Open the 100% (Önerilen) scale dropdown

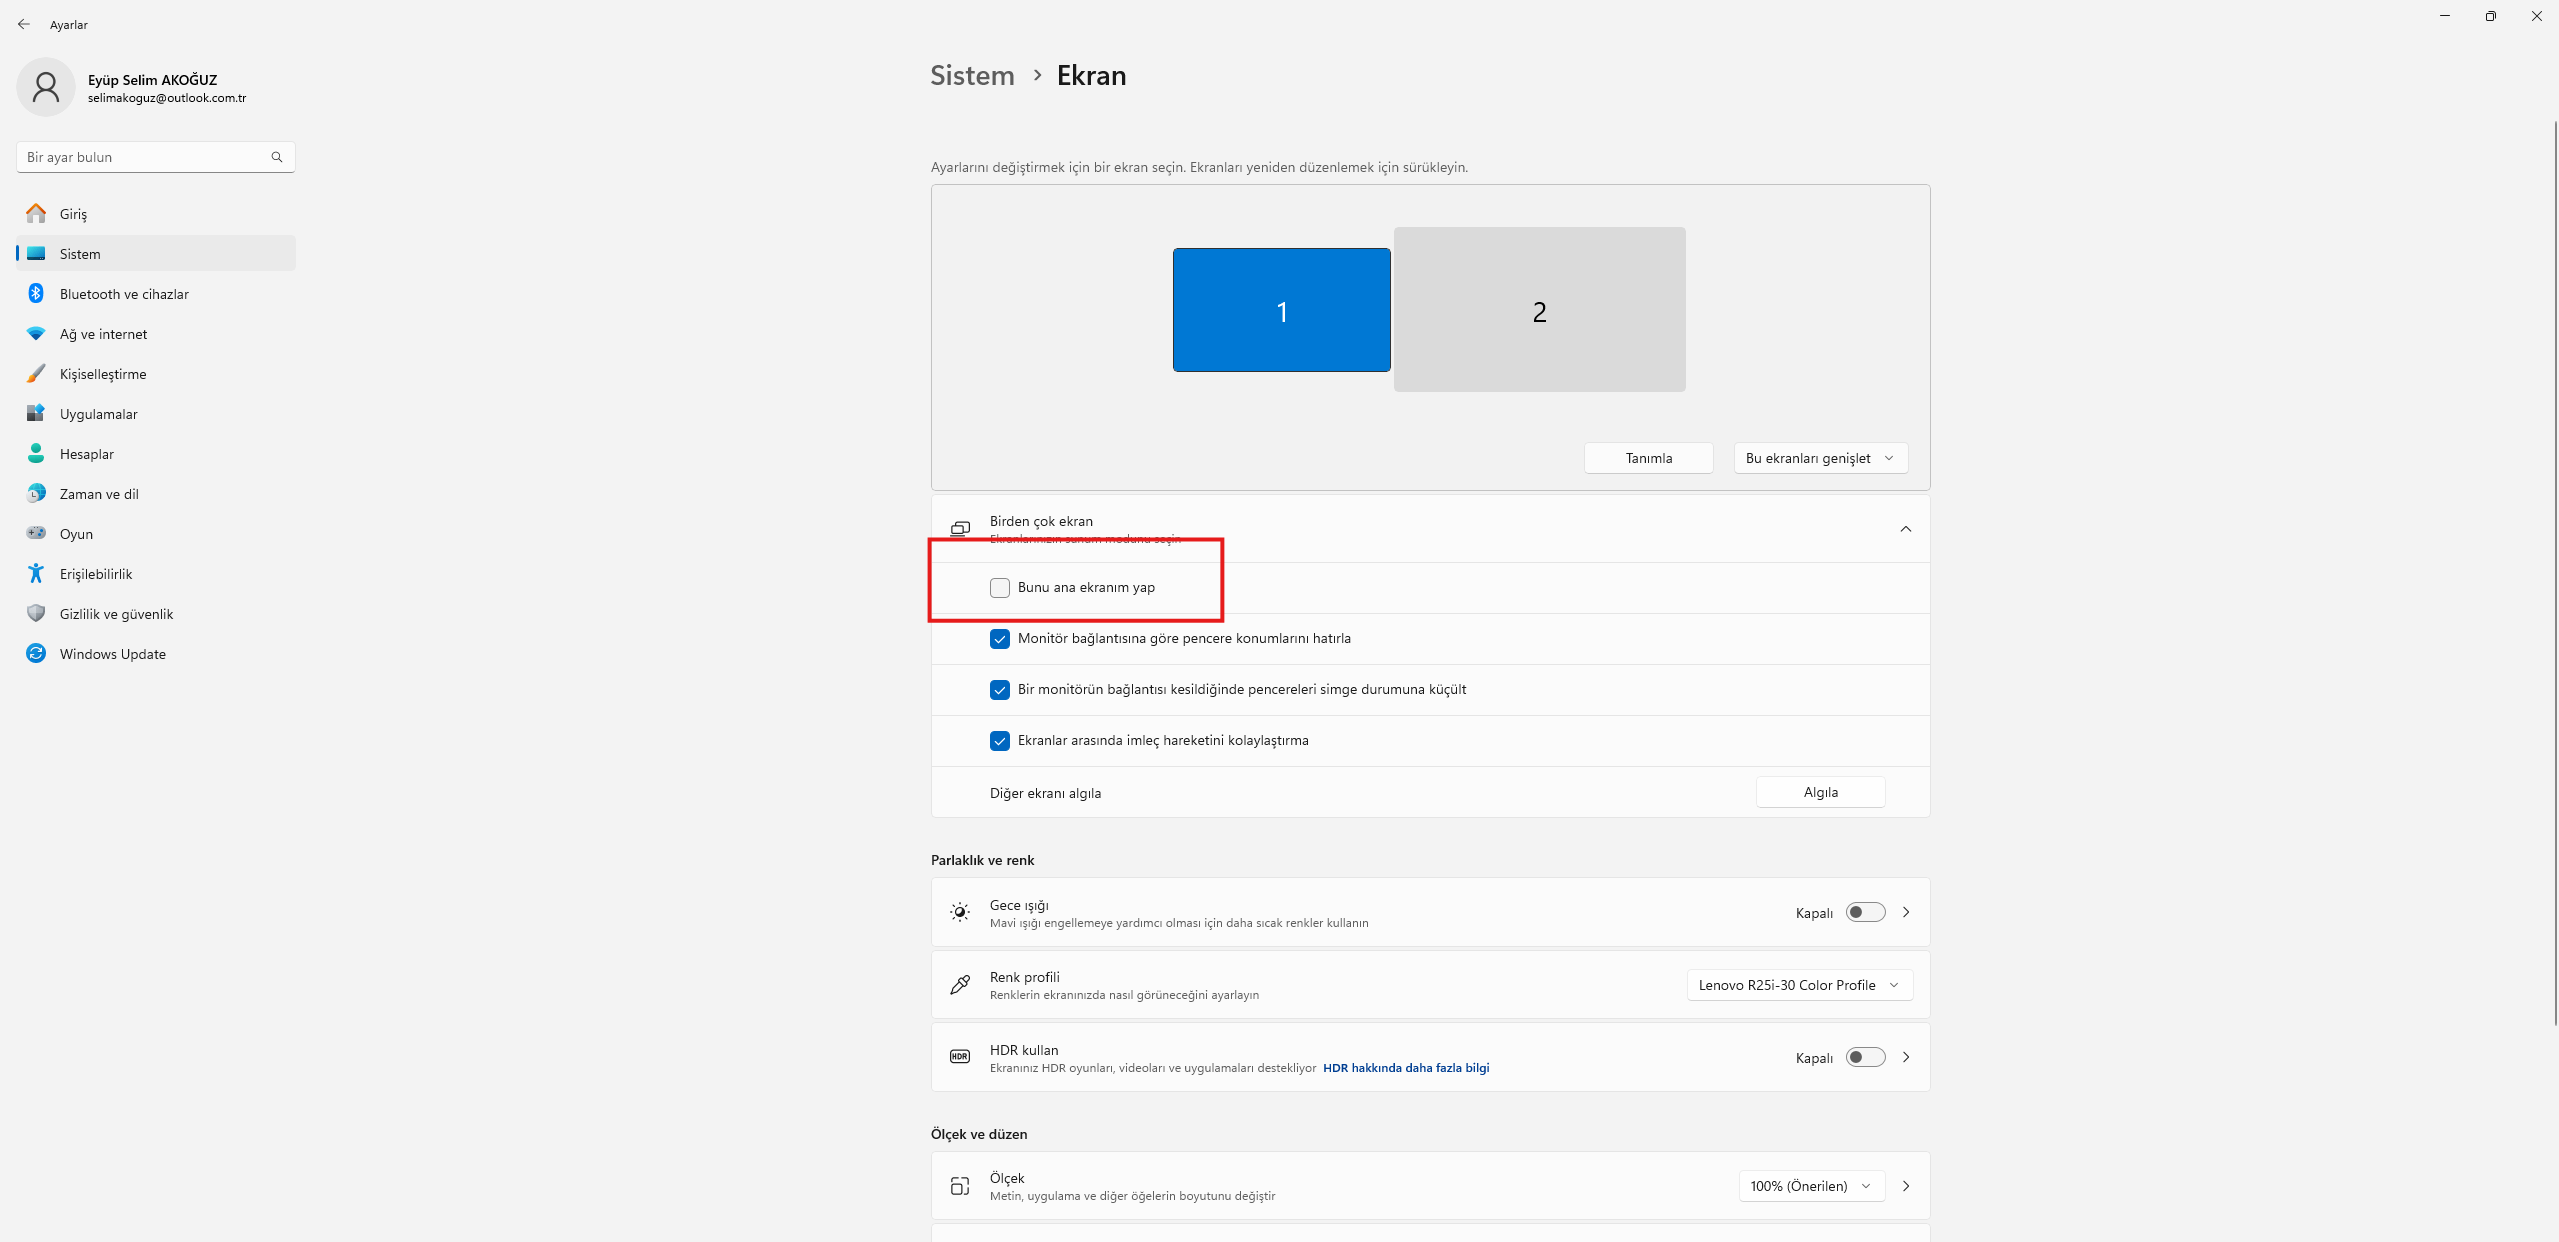tap(1812, 1186)
